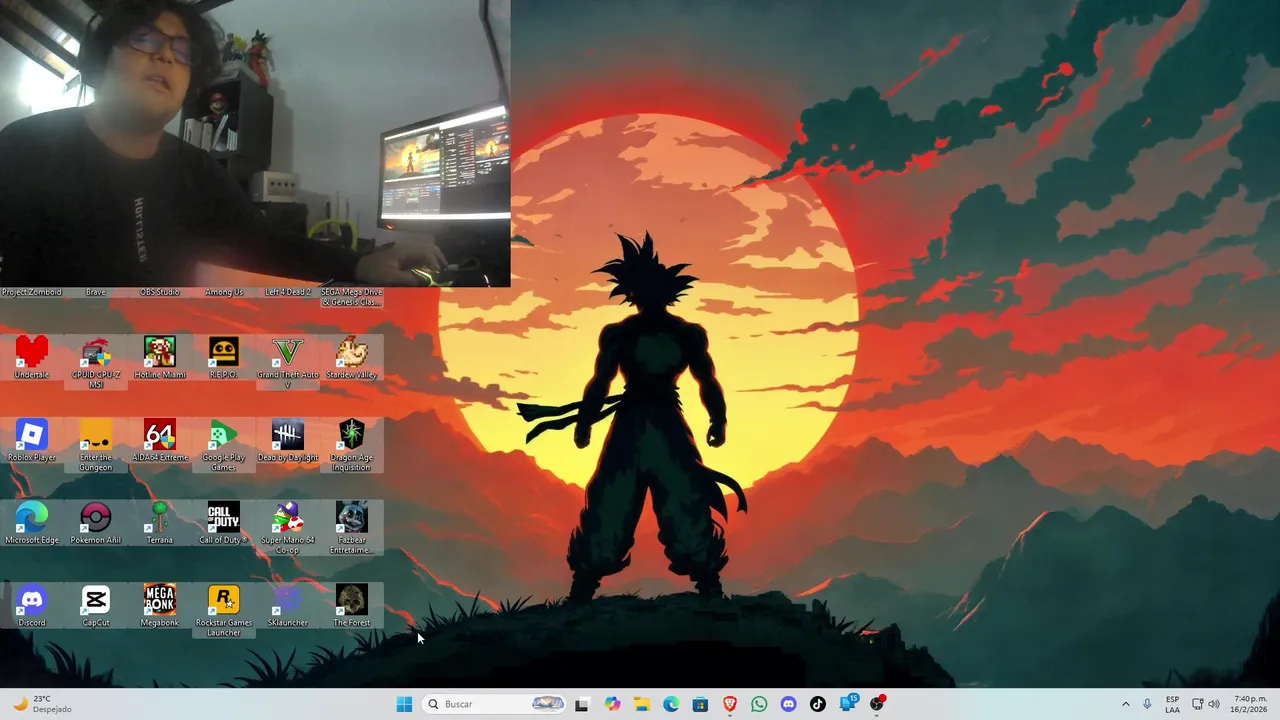Screen dimensions: 1280x720
Task: Click the "OBS Studio" desktop label
Action: point(160,292)
